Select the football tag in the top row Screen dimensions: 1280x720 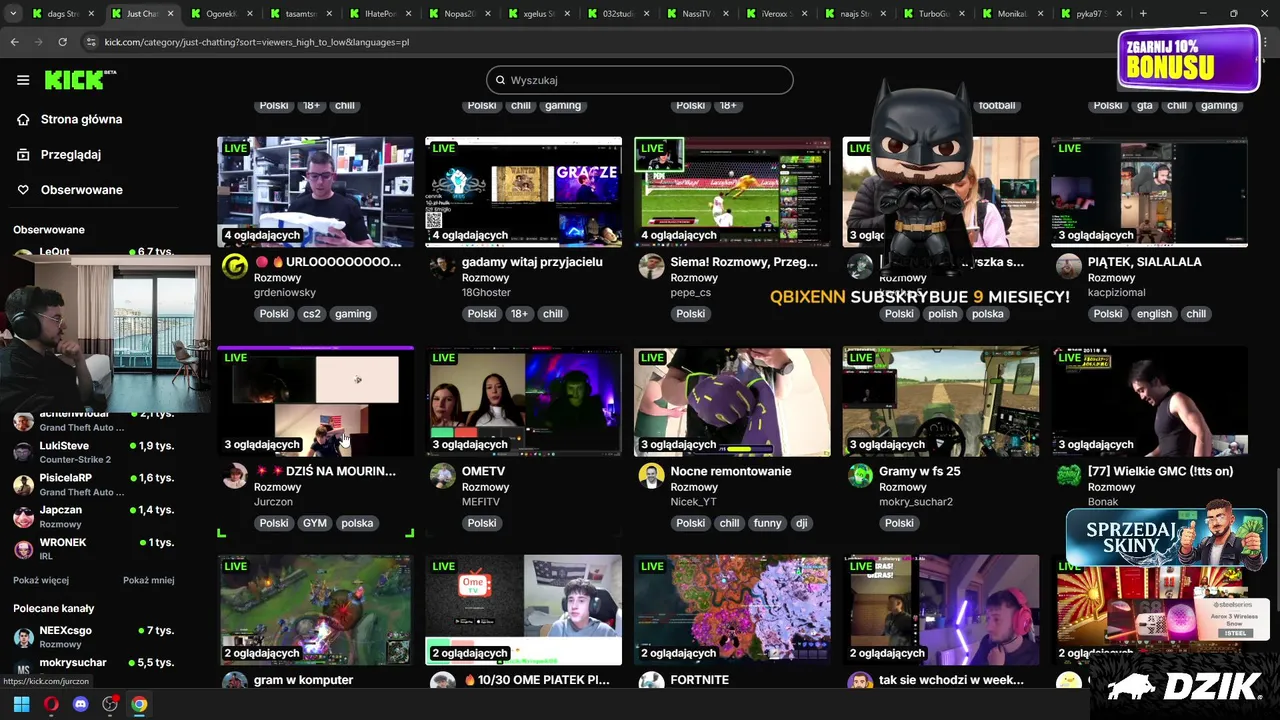pyautogui.click(x=997, y=105)
